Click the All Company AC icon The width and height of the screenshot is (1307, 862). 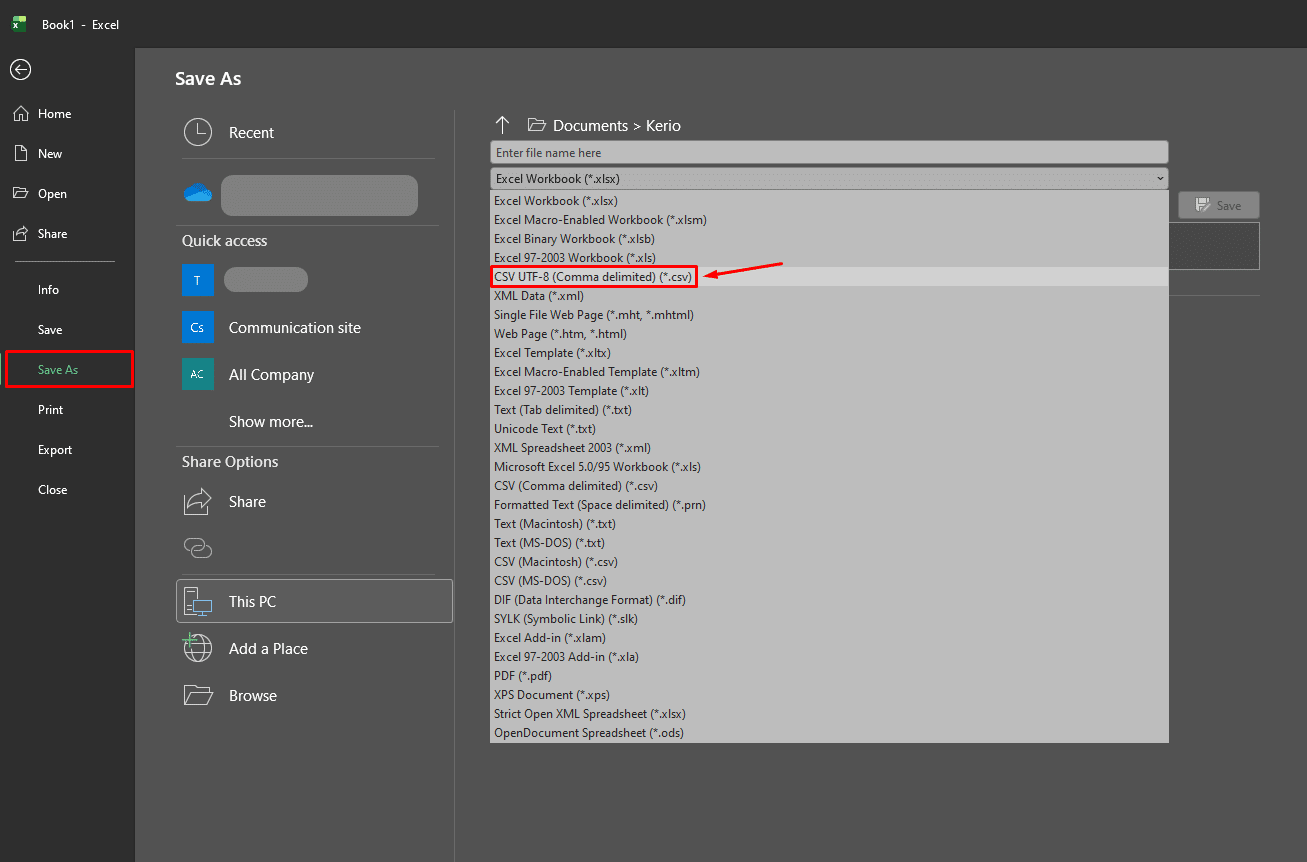197,374
